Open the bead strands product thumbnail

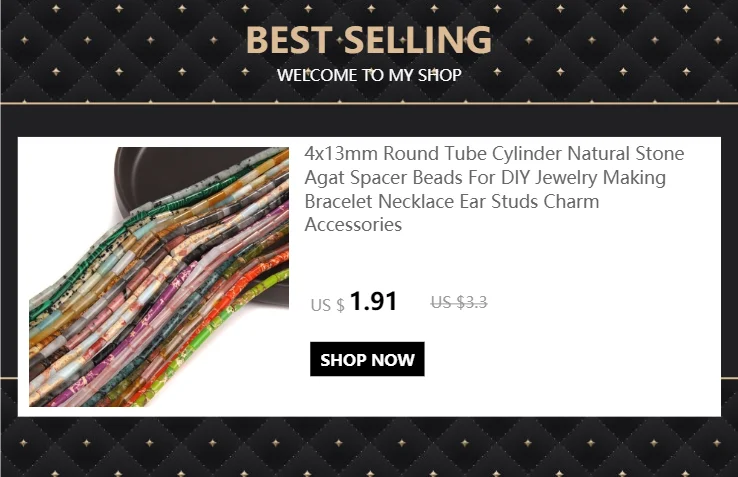(x=159, y=277)
